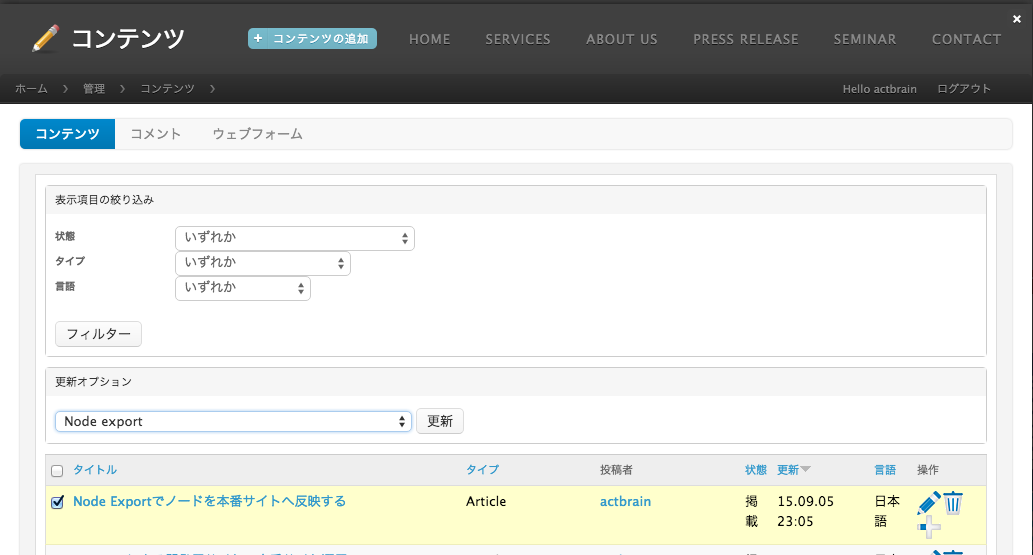Viewport: 1033px width, 555px height.
Task: Close the overlay with the top-right X
Action: coord(1017,18)
